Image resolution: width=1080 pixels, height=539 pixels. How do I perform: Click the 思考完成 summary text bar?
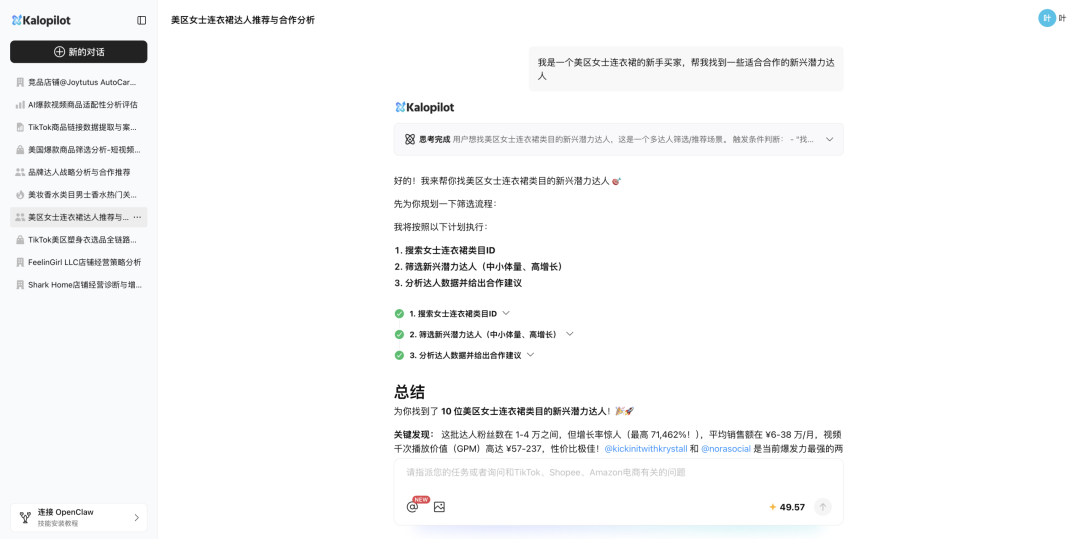619,139
